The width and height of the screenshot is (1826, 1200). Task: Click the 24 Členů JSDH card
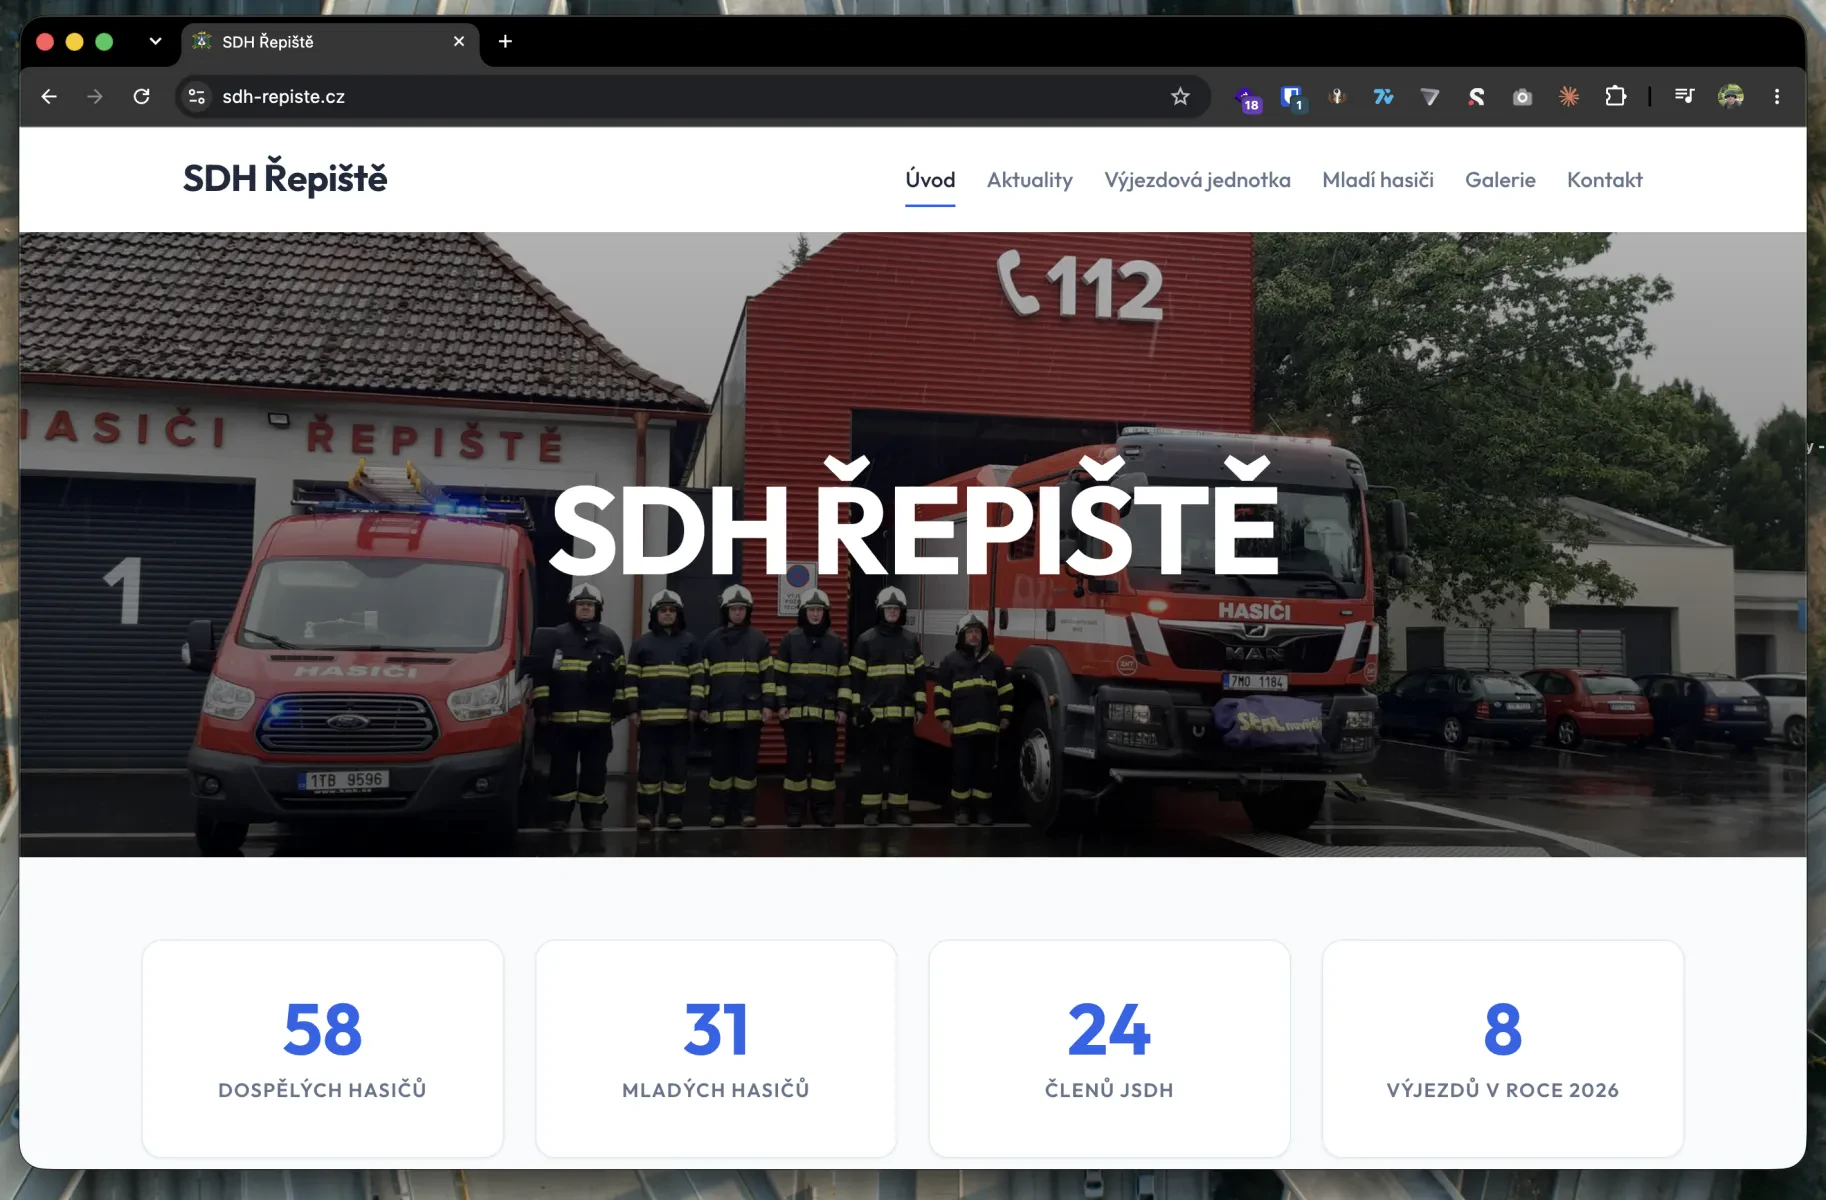tap(1109, 1048)
